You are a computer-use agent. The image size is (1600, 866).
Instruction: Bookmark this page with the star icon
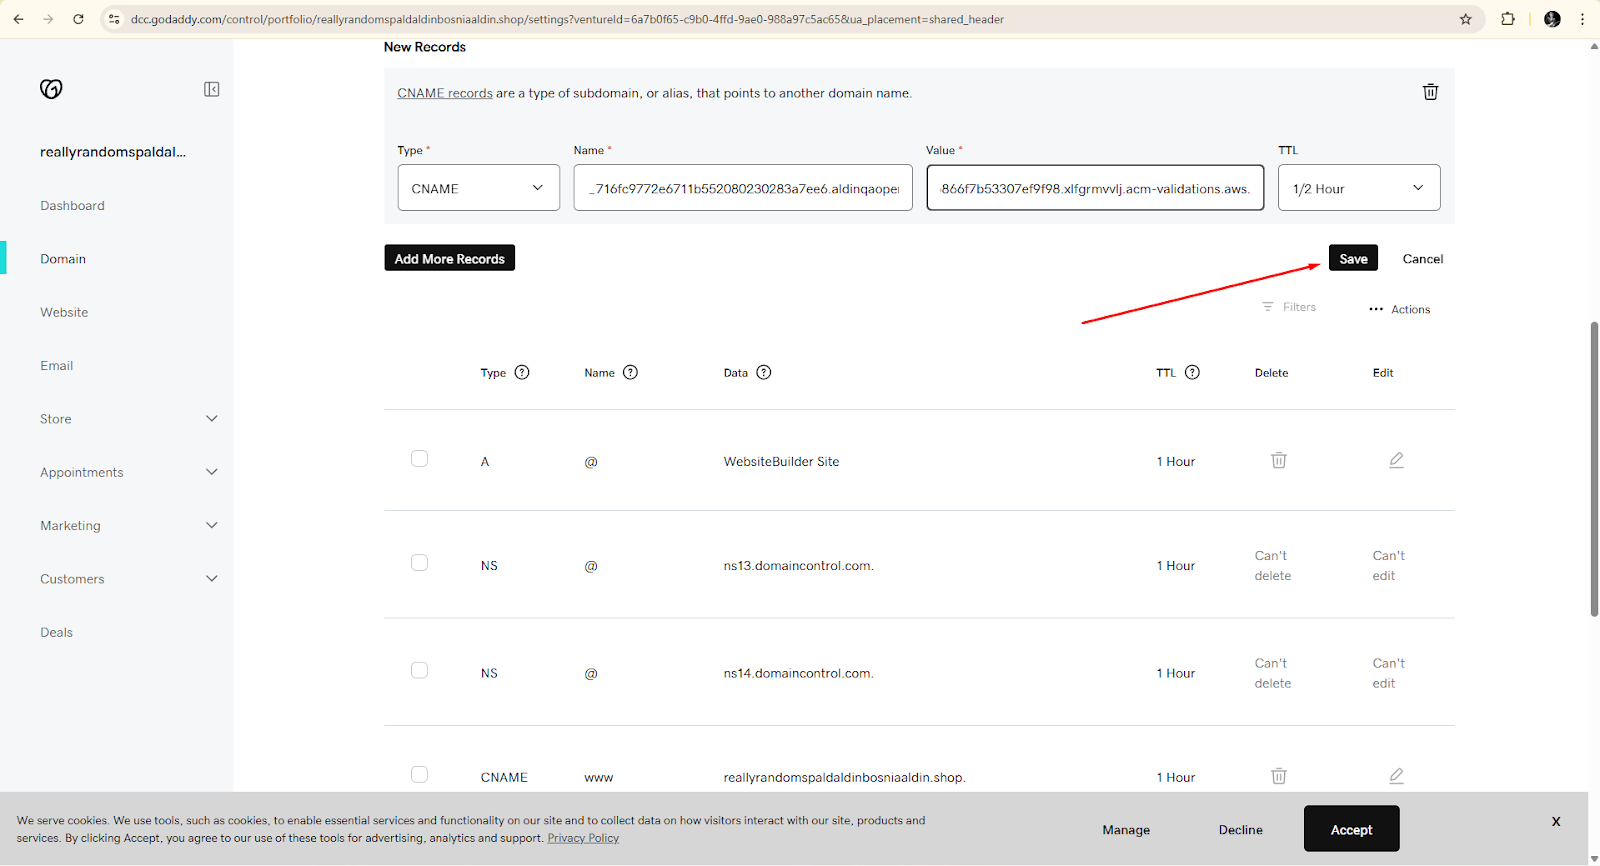point(1466,19)
